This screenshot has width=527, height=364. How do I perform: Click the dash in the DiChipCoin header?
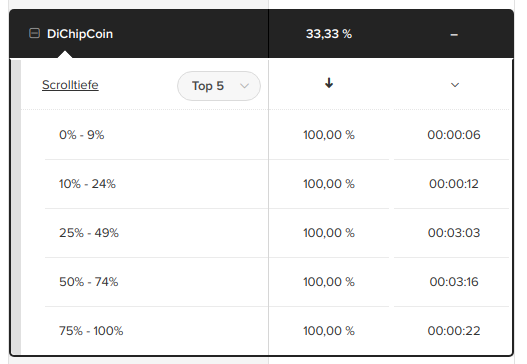[454, 35]
